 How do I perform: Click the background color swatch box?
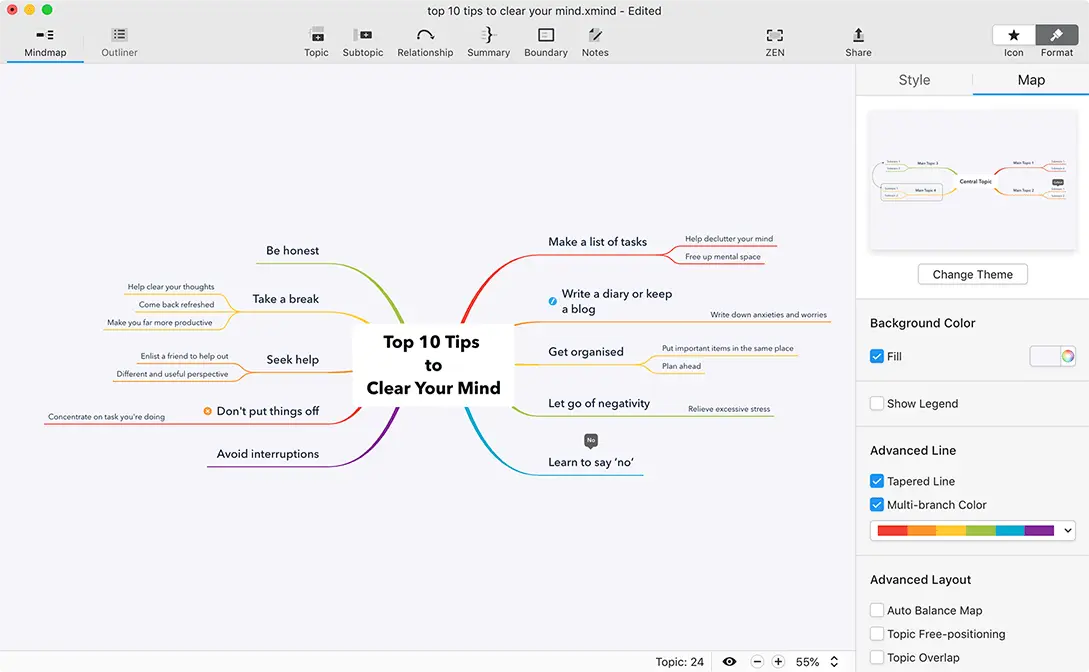pyautogui.click(x=1045, y=356)
